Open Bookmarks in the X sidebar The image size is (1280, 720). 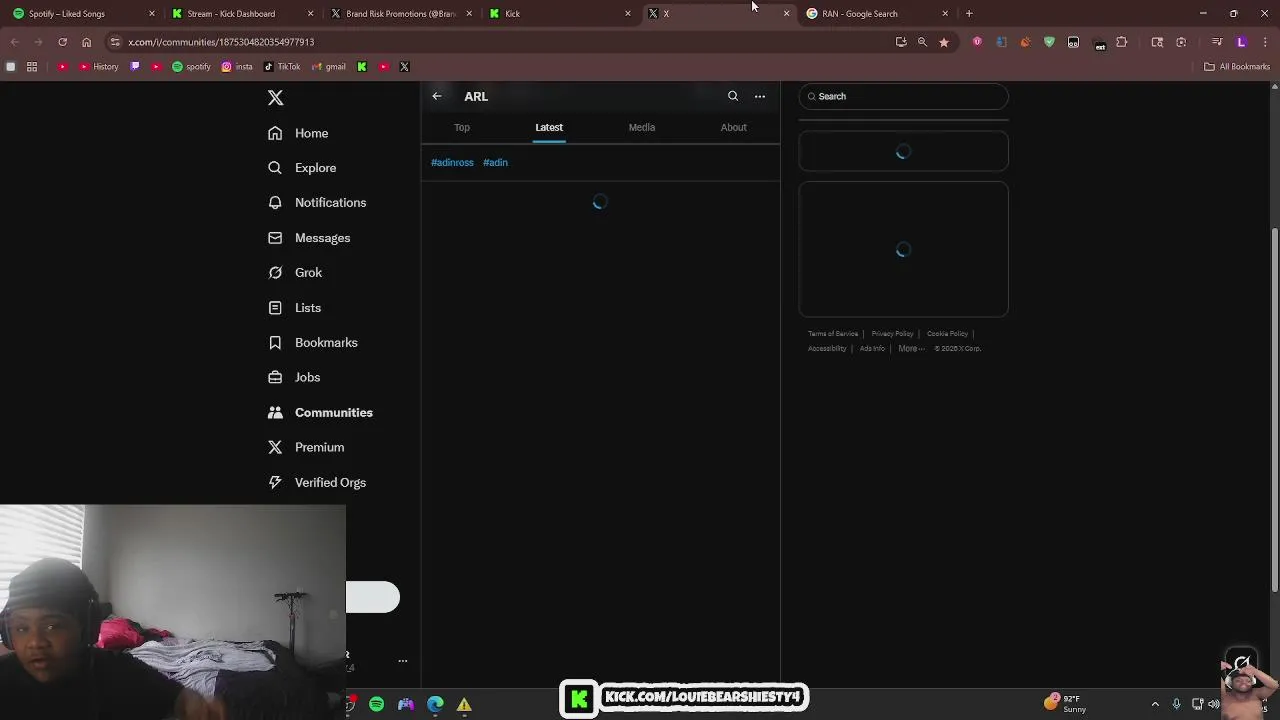click(x=312, y=343)
